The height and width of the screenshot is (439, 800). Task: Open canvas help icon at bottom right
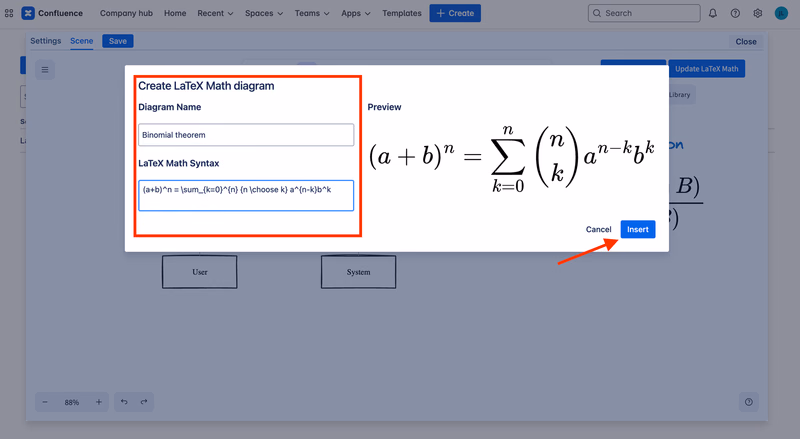coord(748,402)
